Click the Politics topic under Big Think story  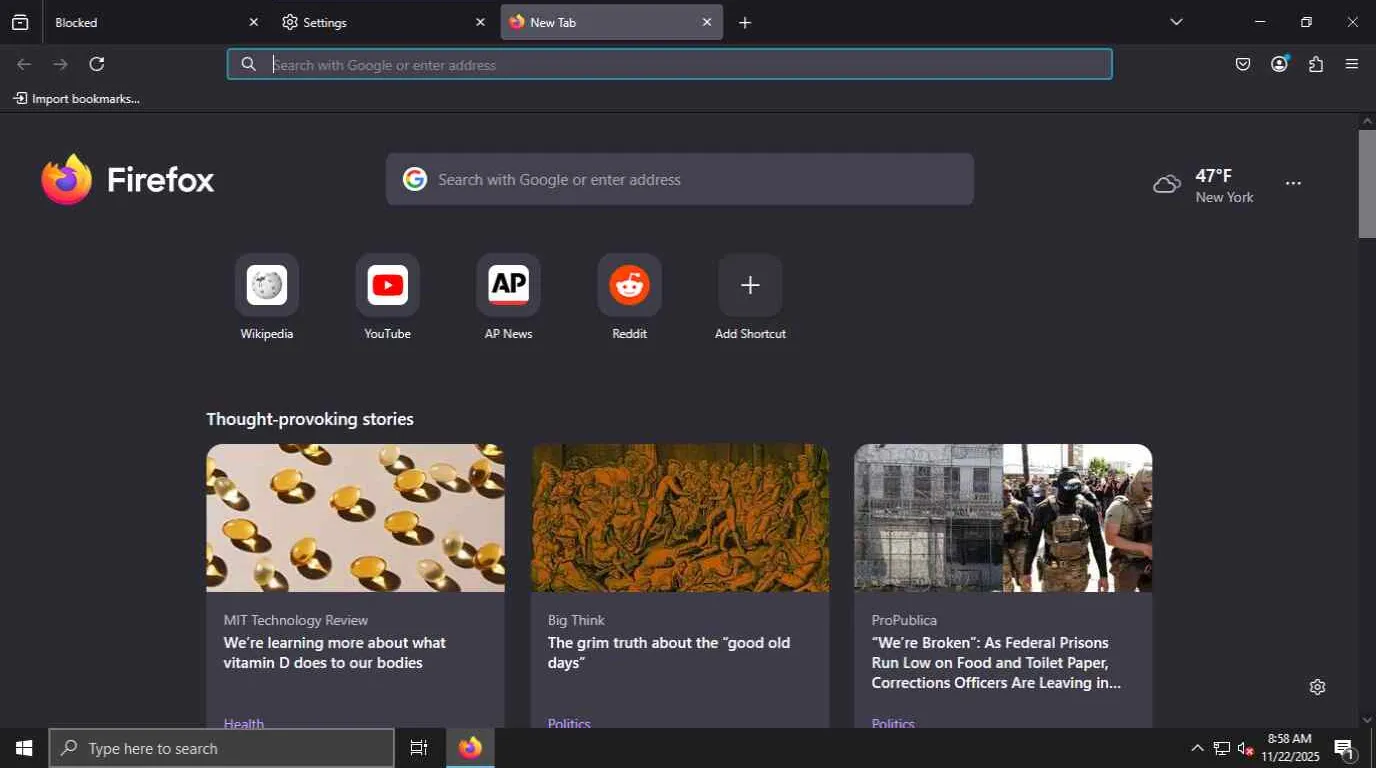coord(569,723)
